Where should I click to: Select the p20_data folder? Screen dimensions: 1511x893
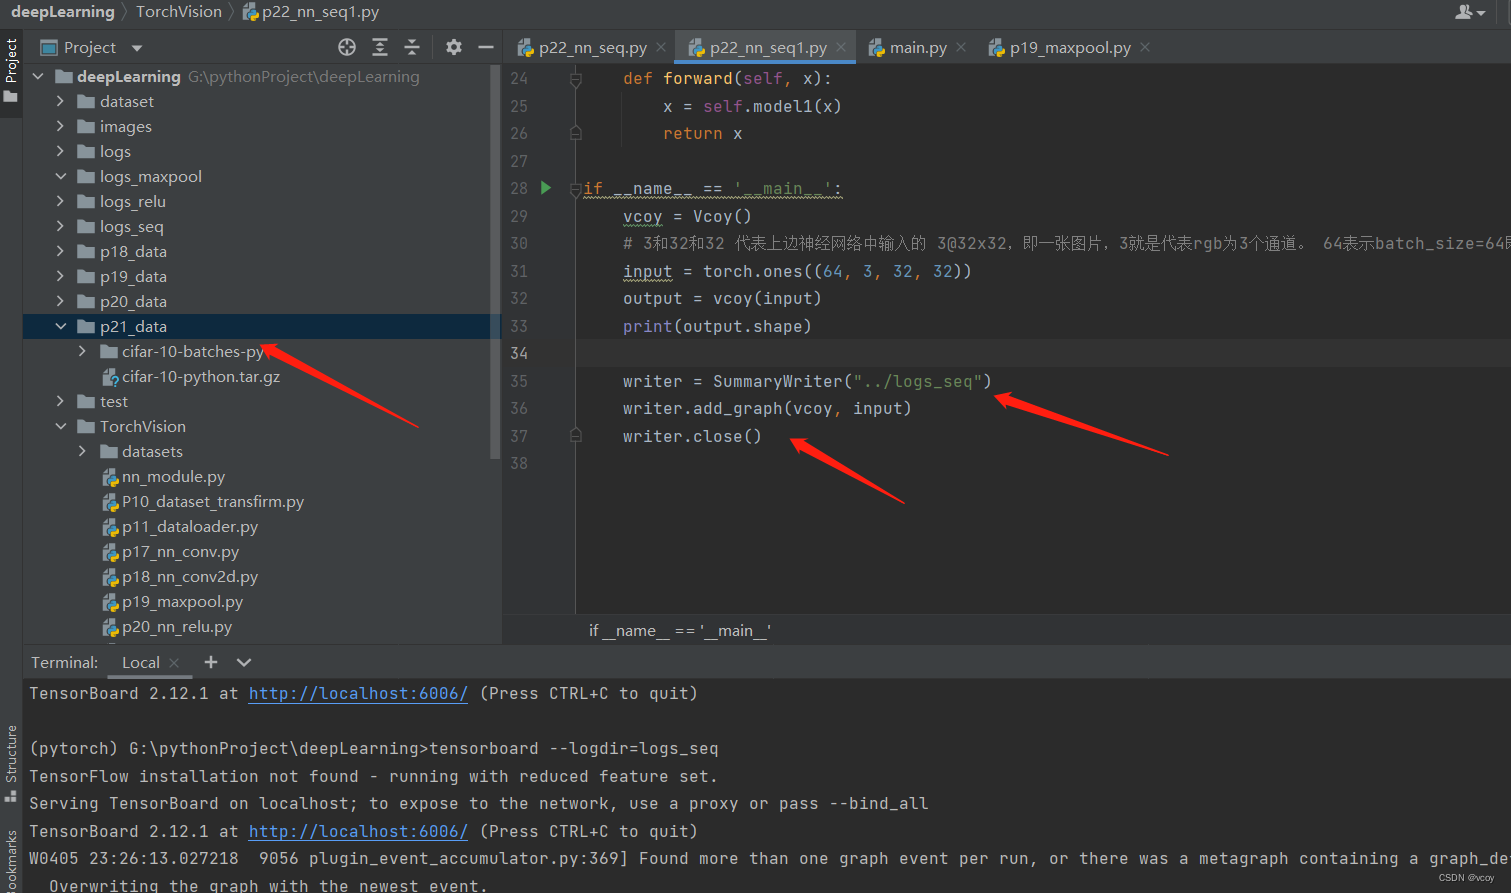click(x=133, y=301)
